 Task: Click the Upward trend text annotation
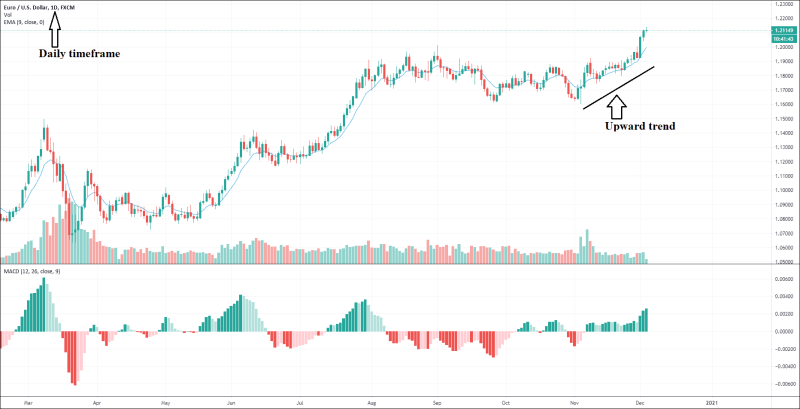click(640, 127)
